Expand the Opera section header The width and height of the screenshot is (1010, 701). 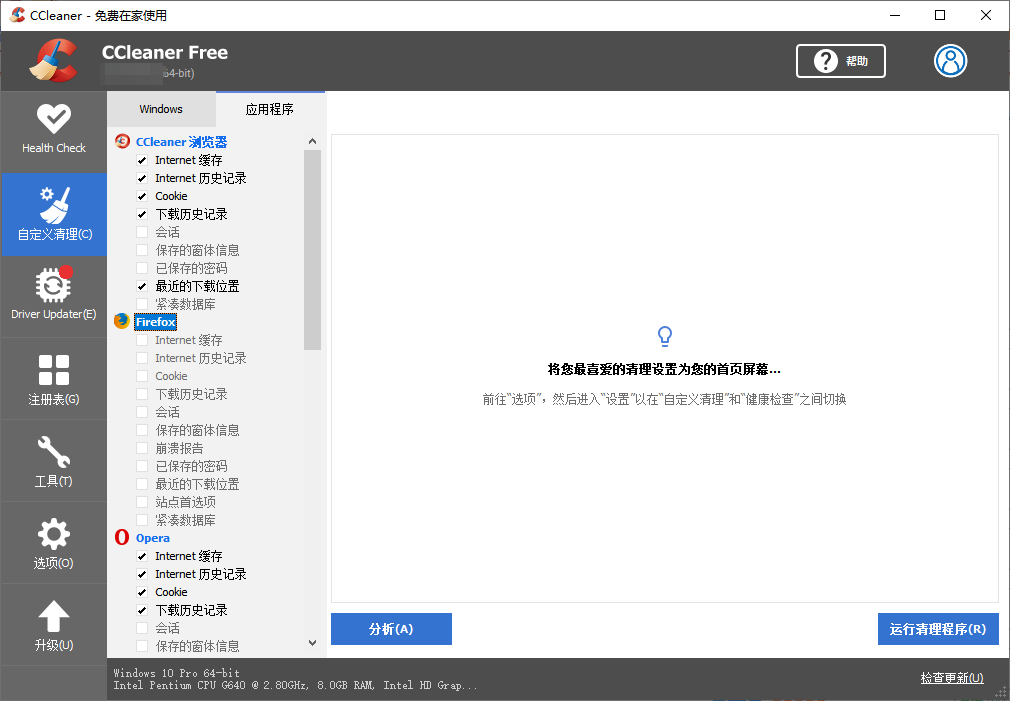152,537
